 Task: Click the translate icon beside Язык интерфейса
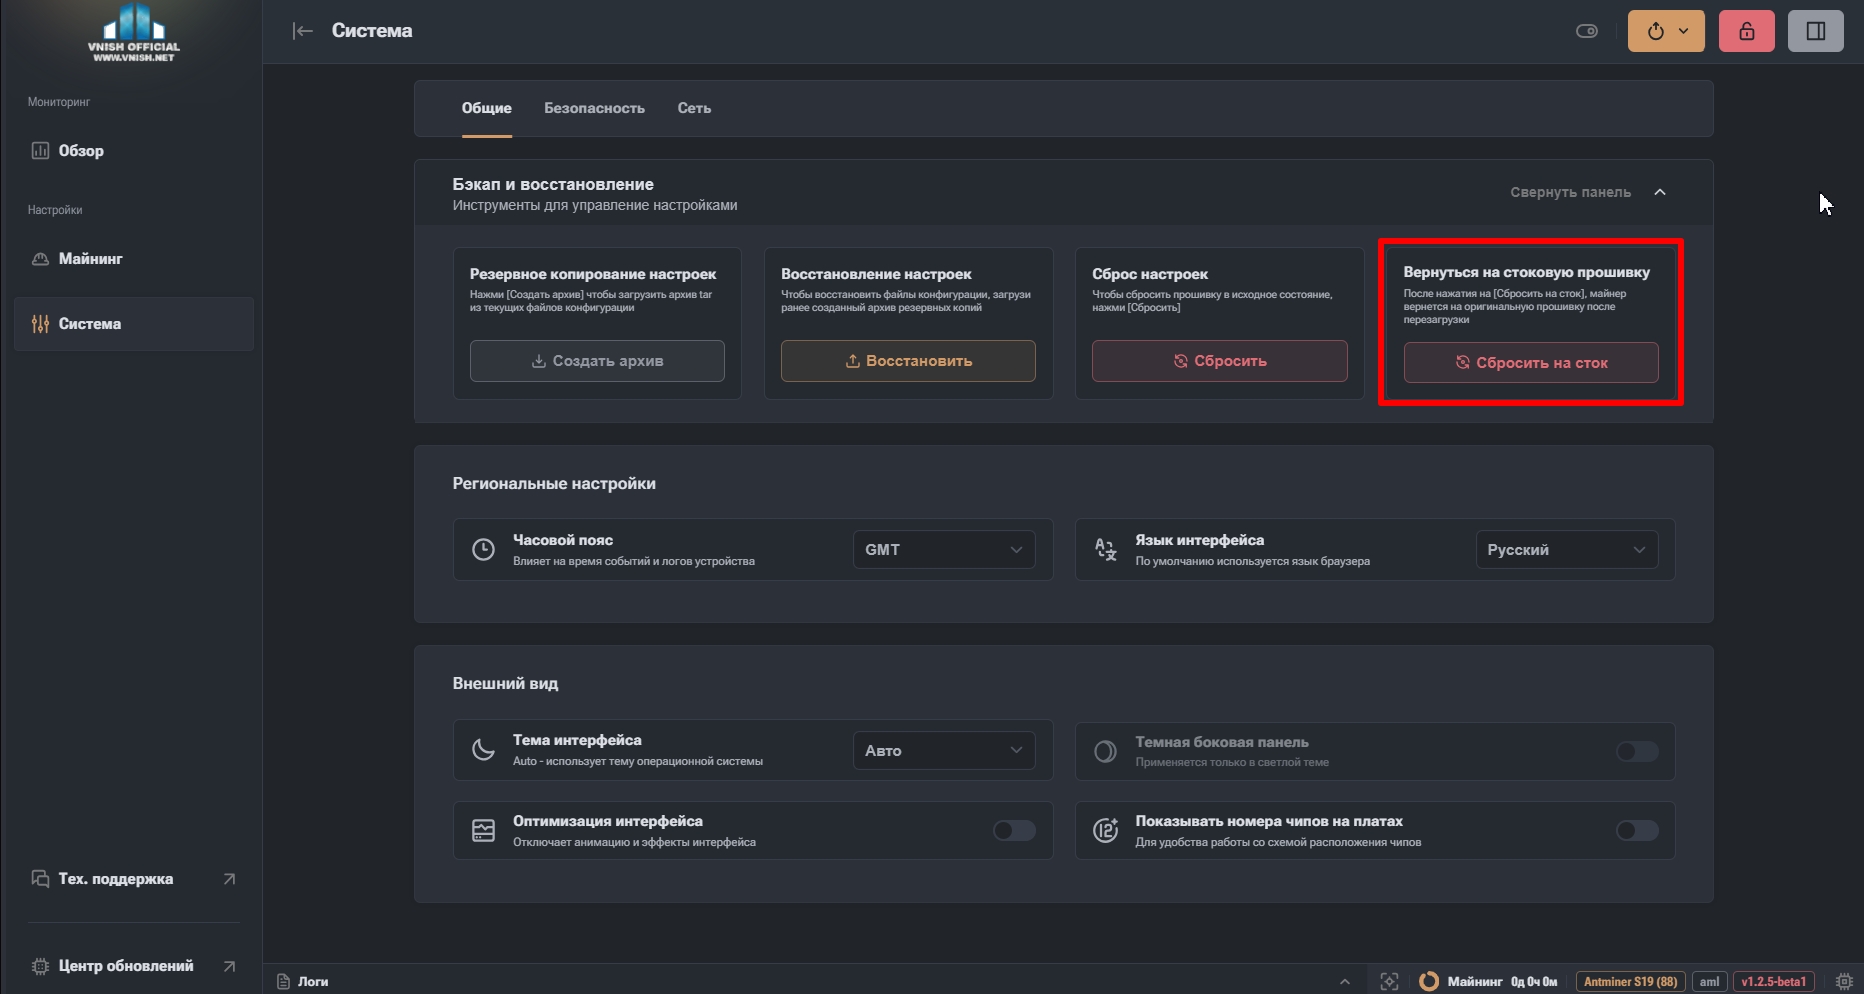click(1105, 550)
